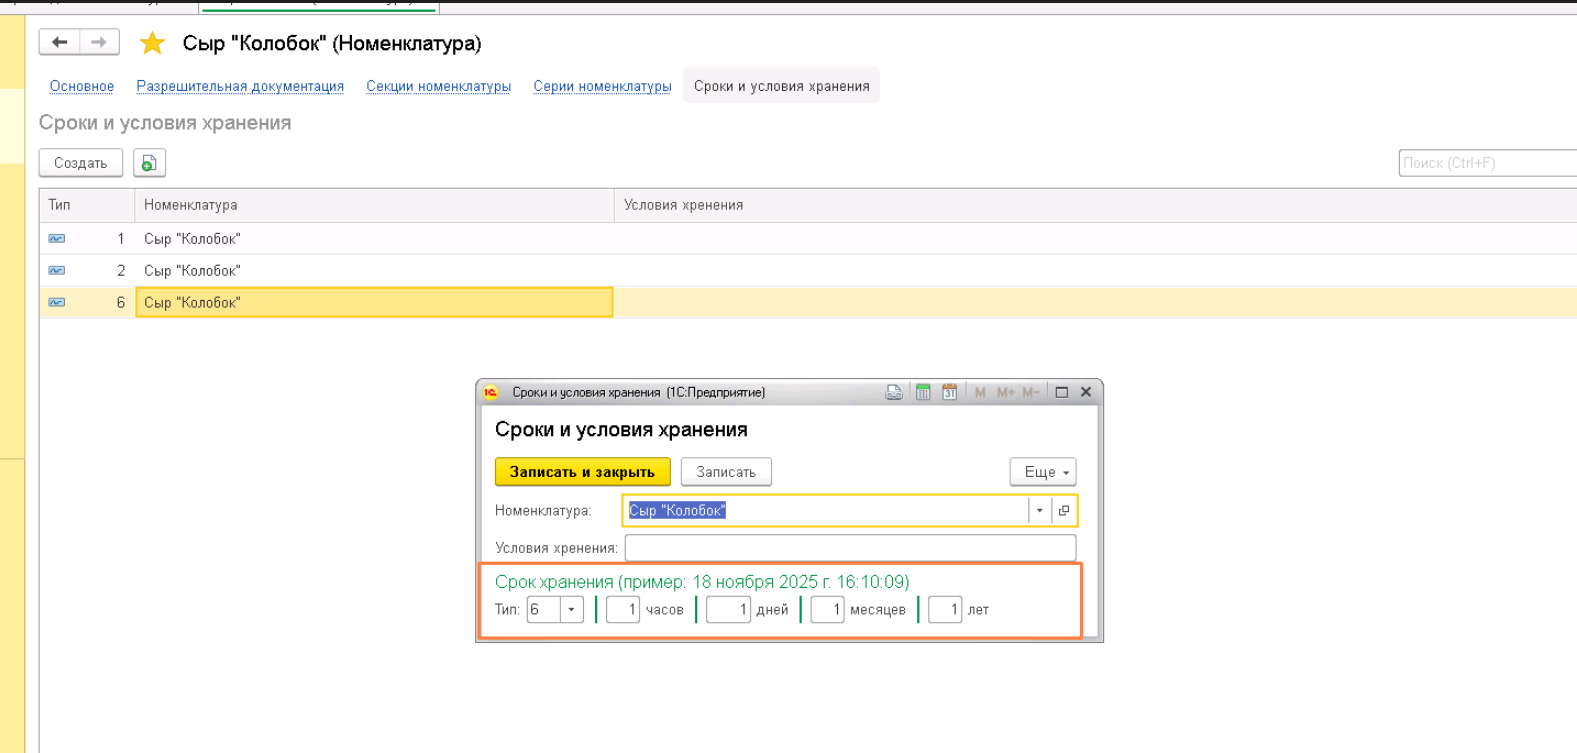Click the Записать и закрыть button
Screen dimensions: 1577x753
[x=582, y=472]
